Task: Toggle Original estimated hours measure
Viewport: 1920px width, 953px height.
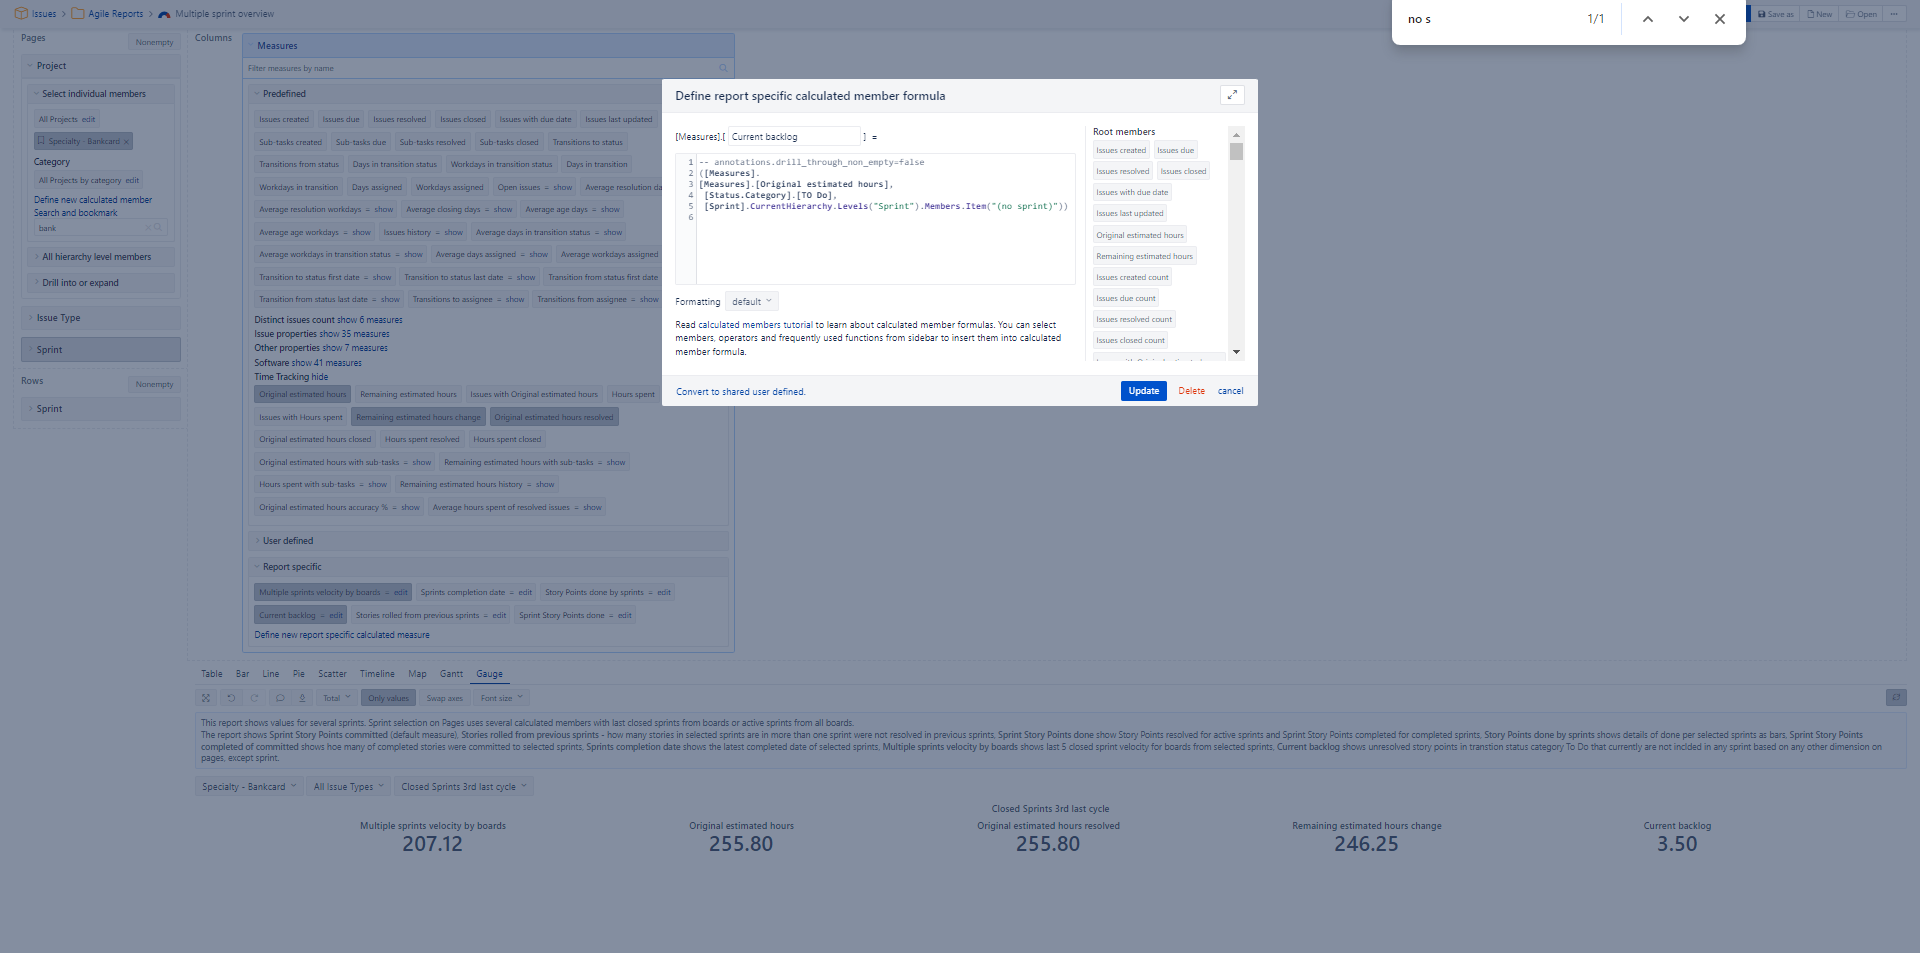Action: pyautogui.click(x=303, y=394)
